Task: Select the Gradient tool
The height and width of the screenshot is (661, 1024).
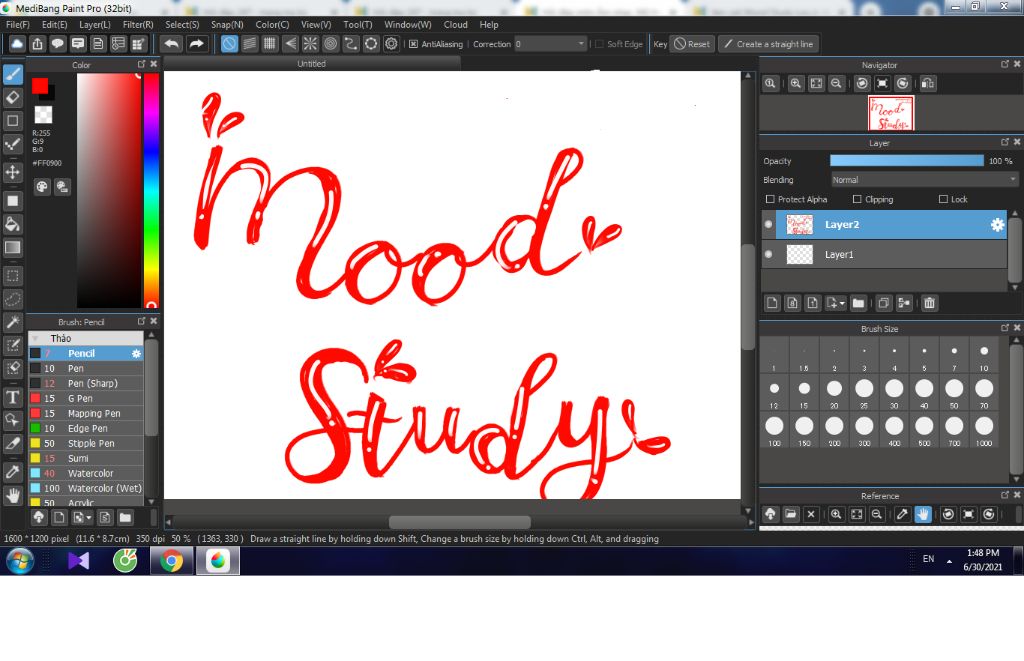Action: click(13, 248)
